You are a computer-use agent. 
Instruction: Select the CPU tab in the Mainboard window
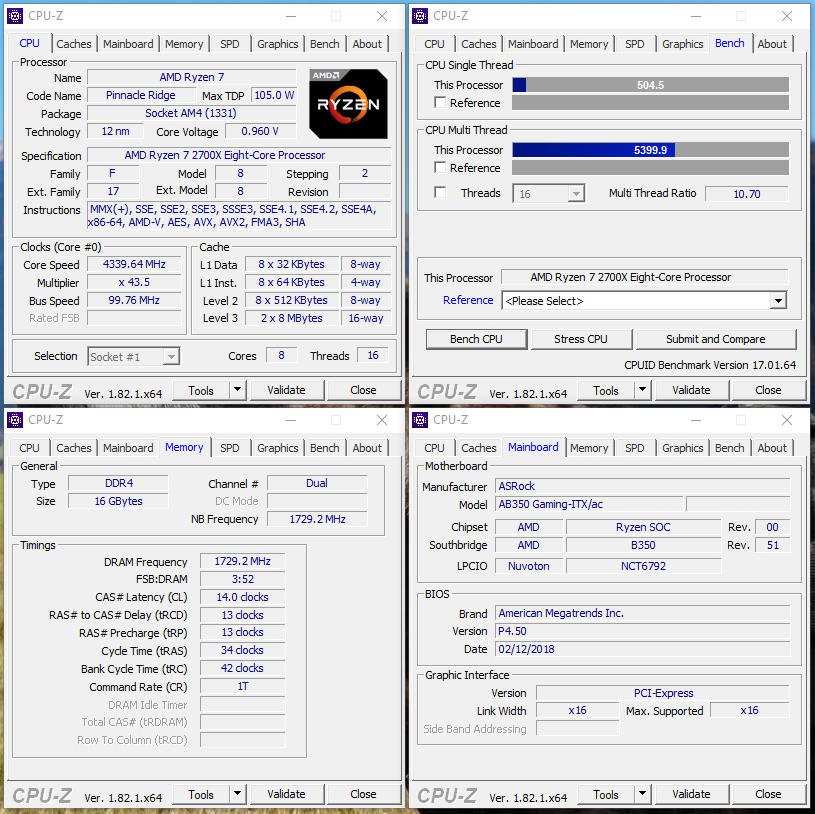435,448
